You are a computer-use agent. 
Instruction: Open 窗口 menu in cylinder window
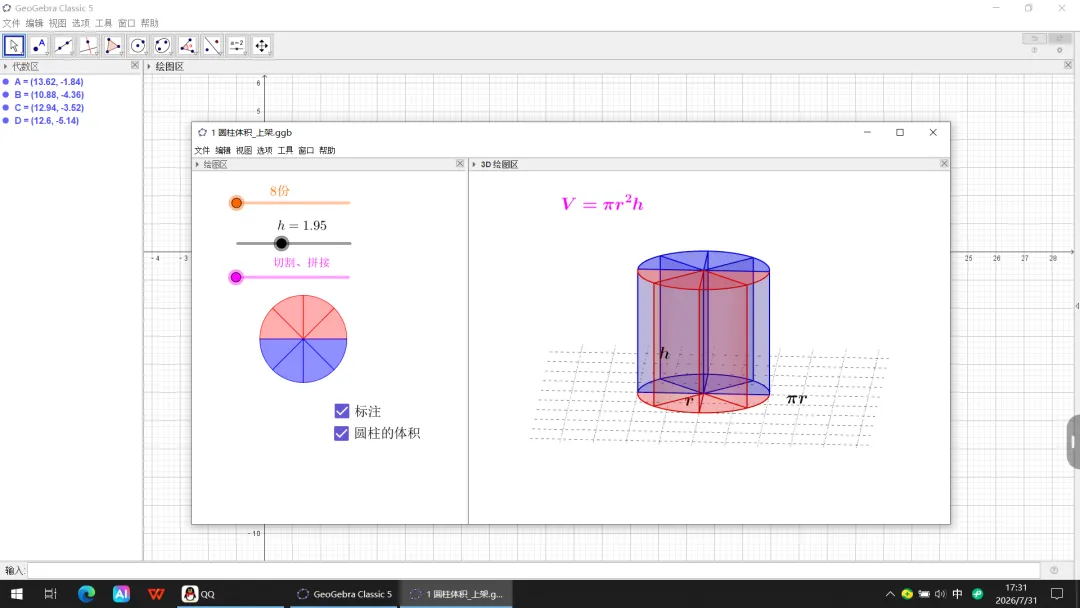tap(306, 150)
